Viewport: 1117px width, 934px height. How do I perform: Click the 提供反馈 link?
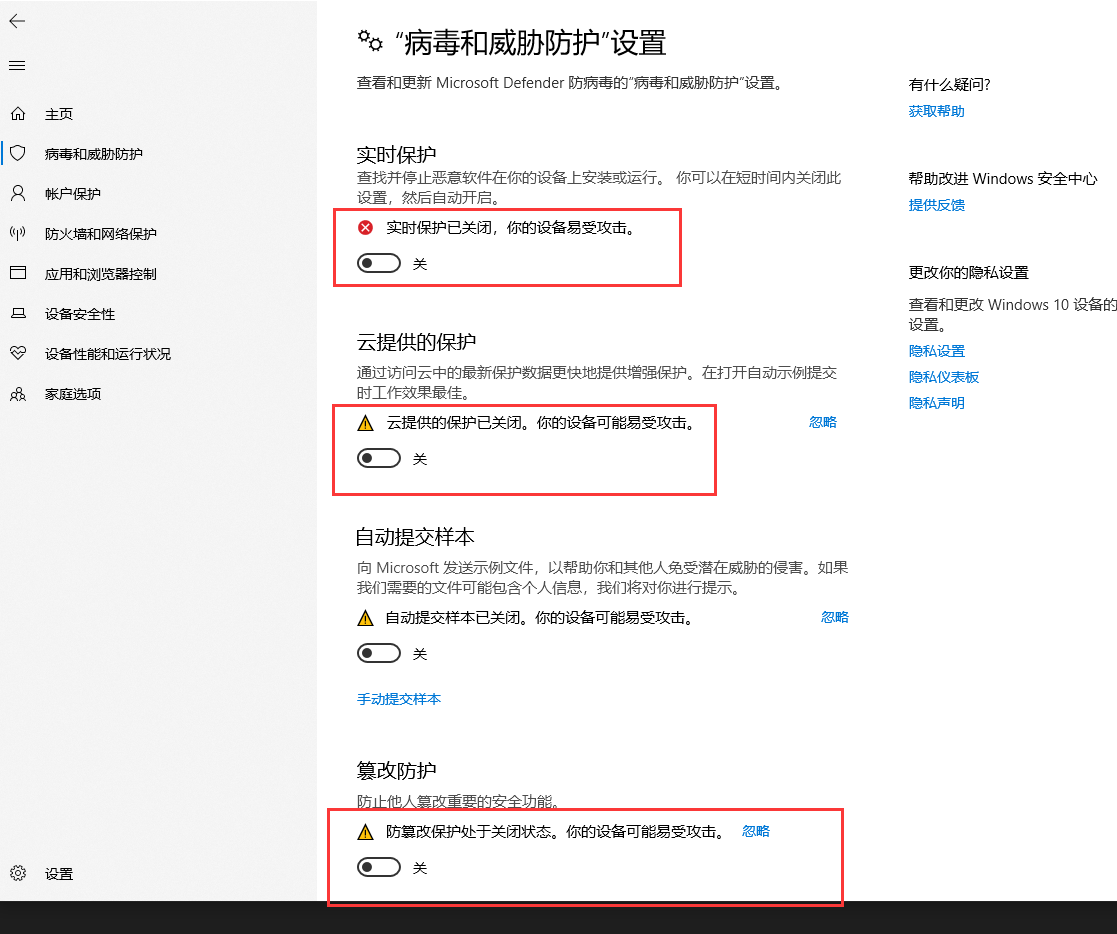pyautogui.click(x=937, y=205)
